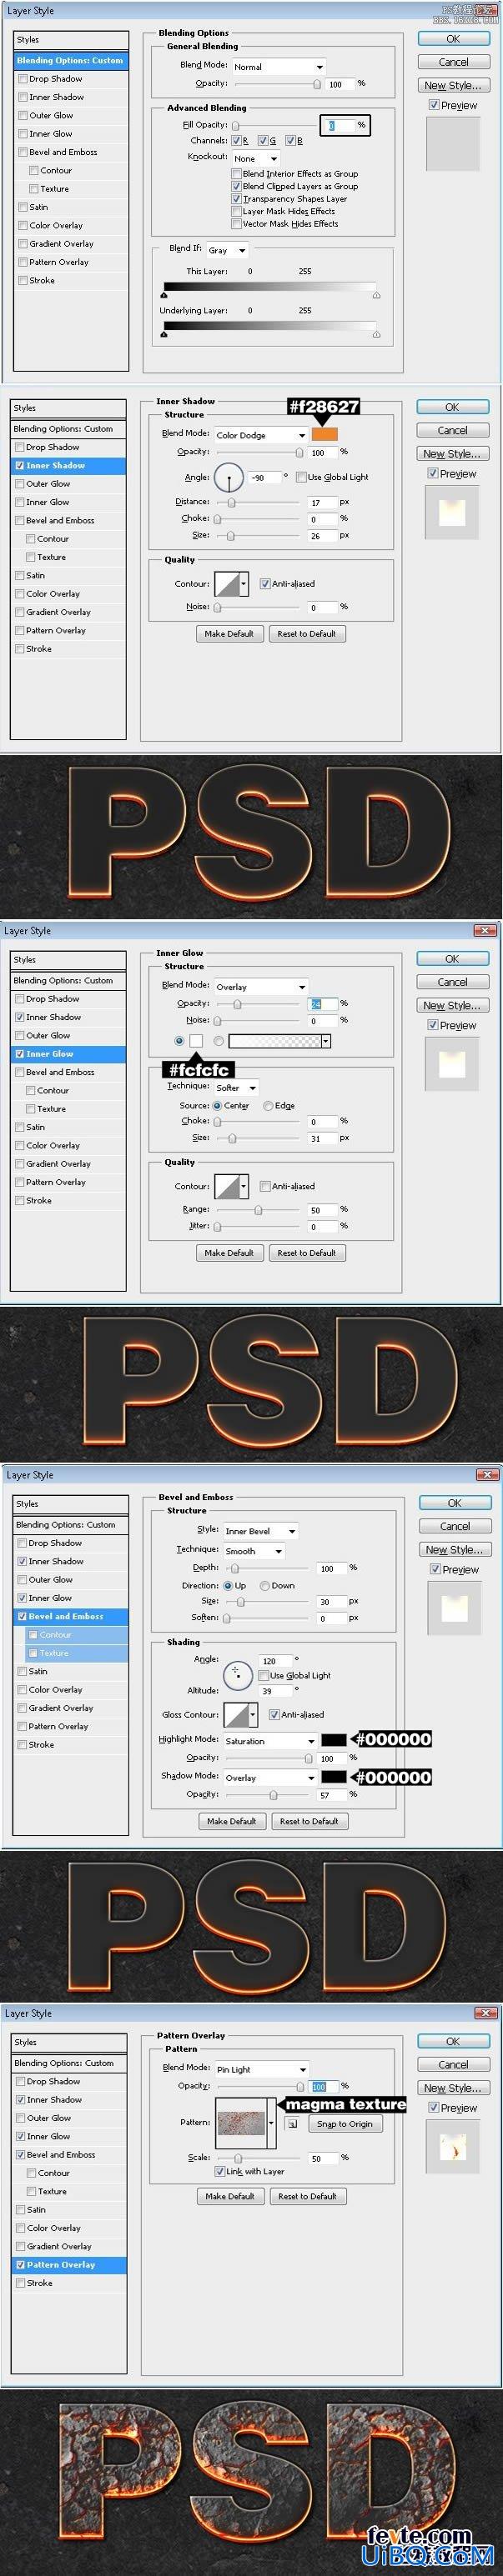This screenshot has height=2576, width=503.
Task: Open the Technique Softer dropdown
Action: click(x=236, y=1087)
